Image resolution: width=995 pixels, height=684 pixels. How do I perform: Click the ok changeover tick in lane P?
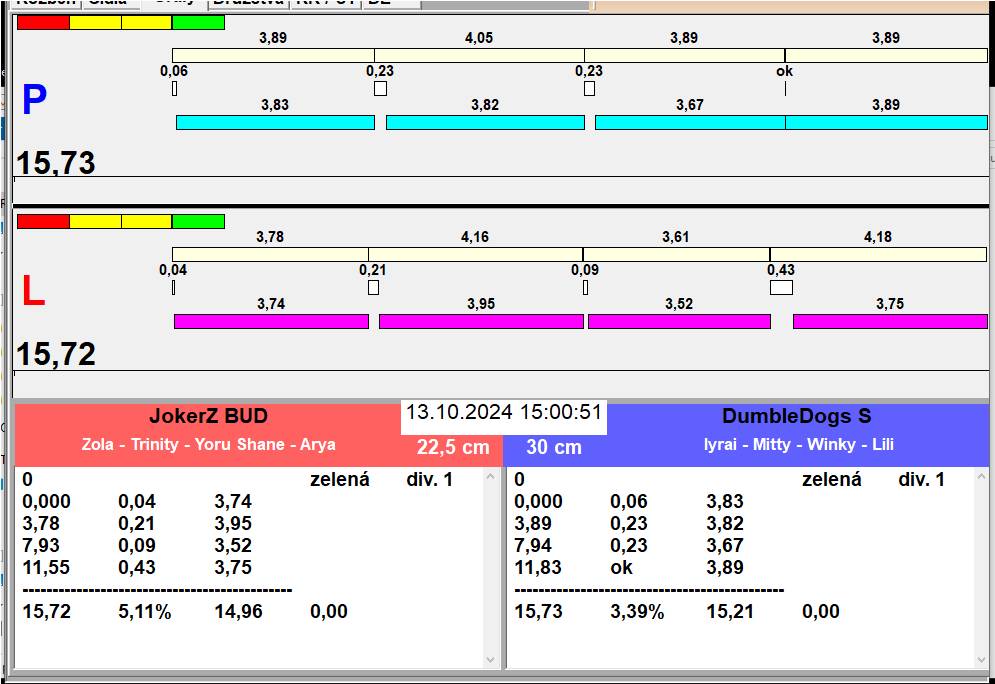[x=785, y=88]
